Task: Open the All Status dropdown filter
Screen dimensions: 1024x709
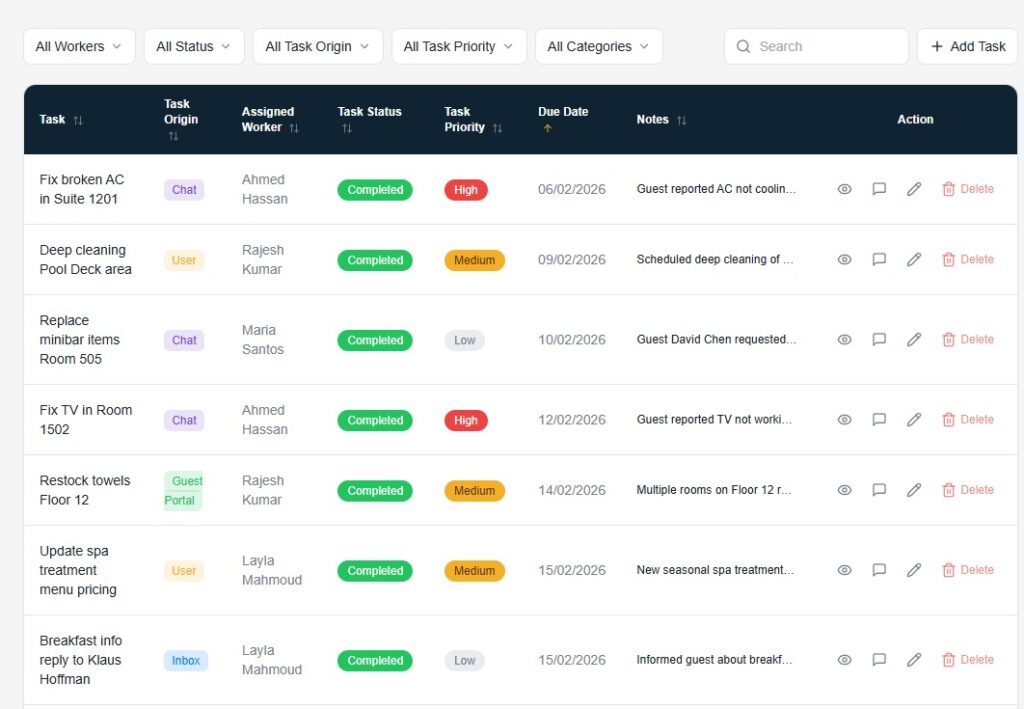Action: pos(193,46)
